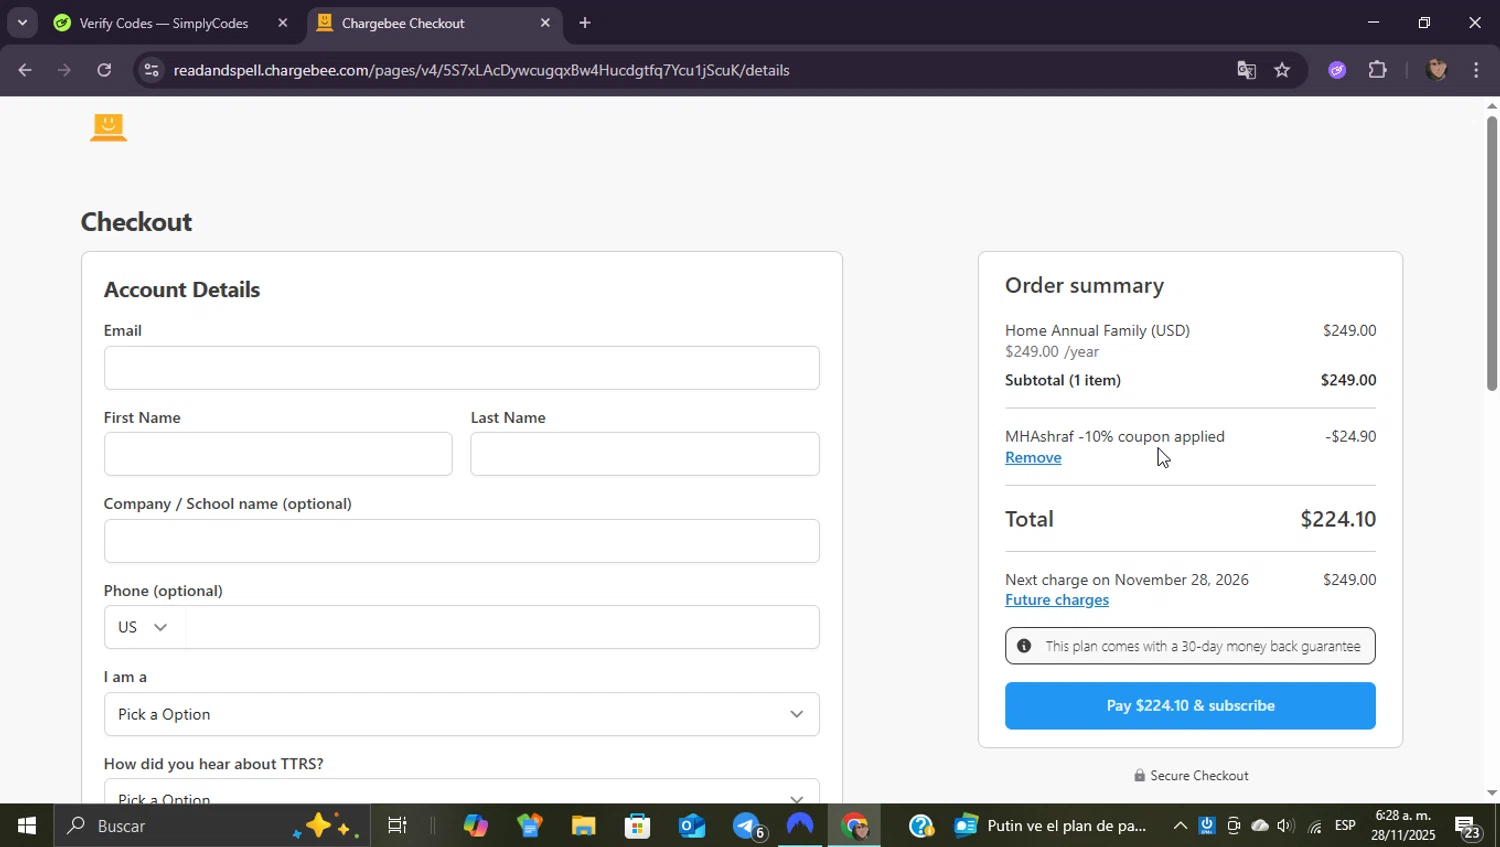Open the Future charges link
This screenshot has height=847, width=1500.
click(1057, 600)
